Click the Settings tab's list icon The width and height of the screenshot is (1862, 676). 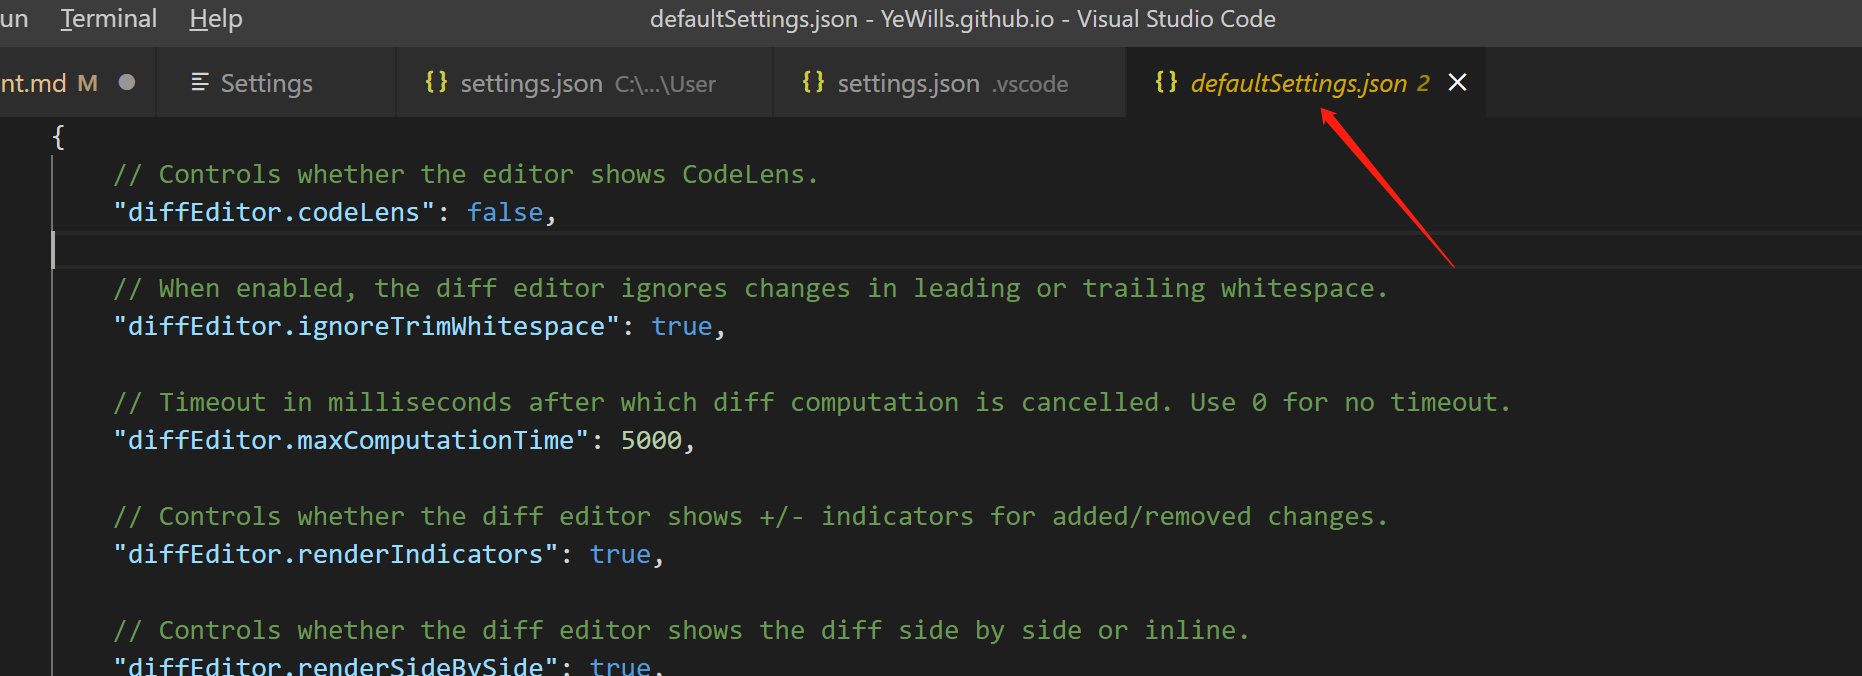click(x=200, y=82)
